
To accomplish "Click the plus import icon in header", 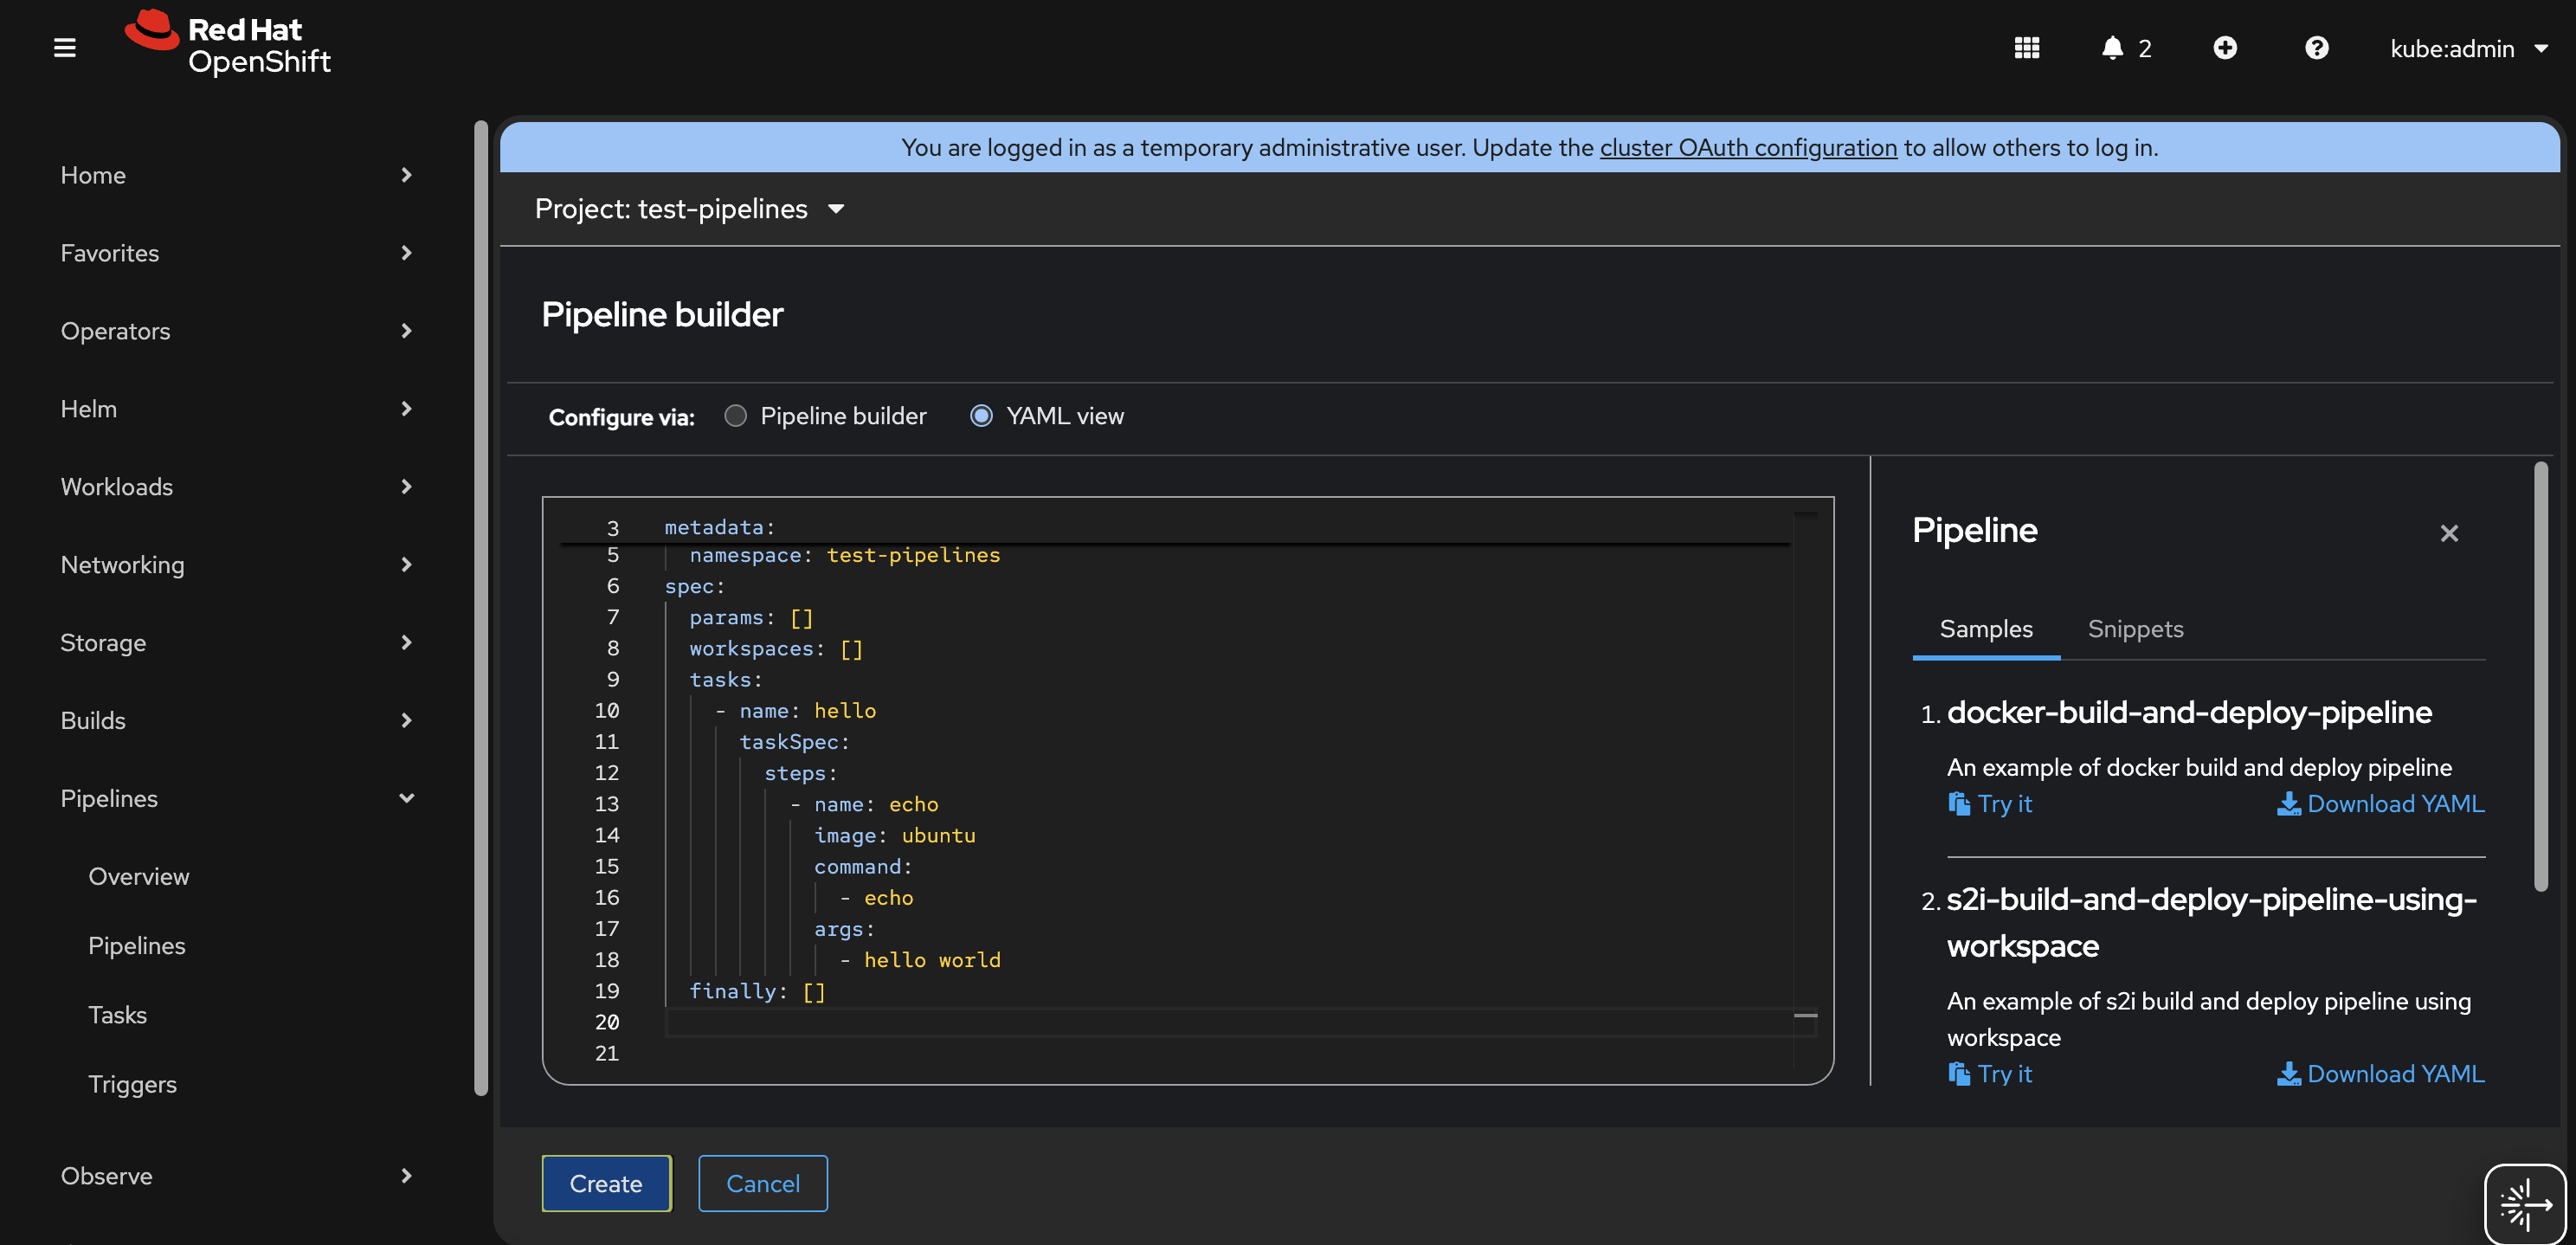I will (2224, 47).
